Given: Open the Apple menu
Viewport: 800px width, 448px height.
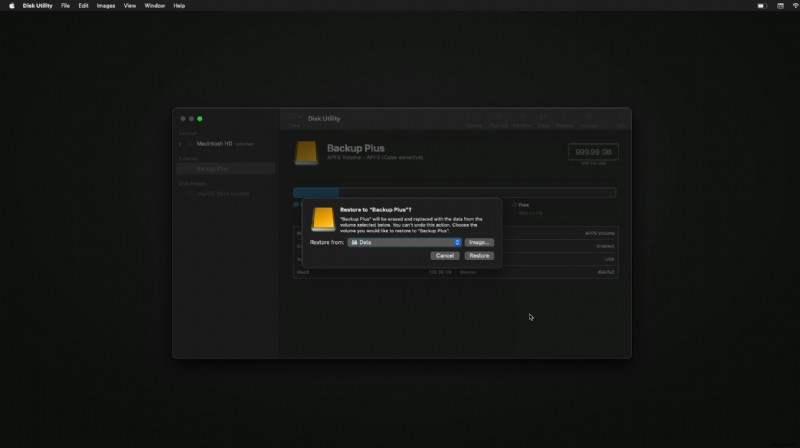Looking at the screenshot, I should [12, 6].
